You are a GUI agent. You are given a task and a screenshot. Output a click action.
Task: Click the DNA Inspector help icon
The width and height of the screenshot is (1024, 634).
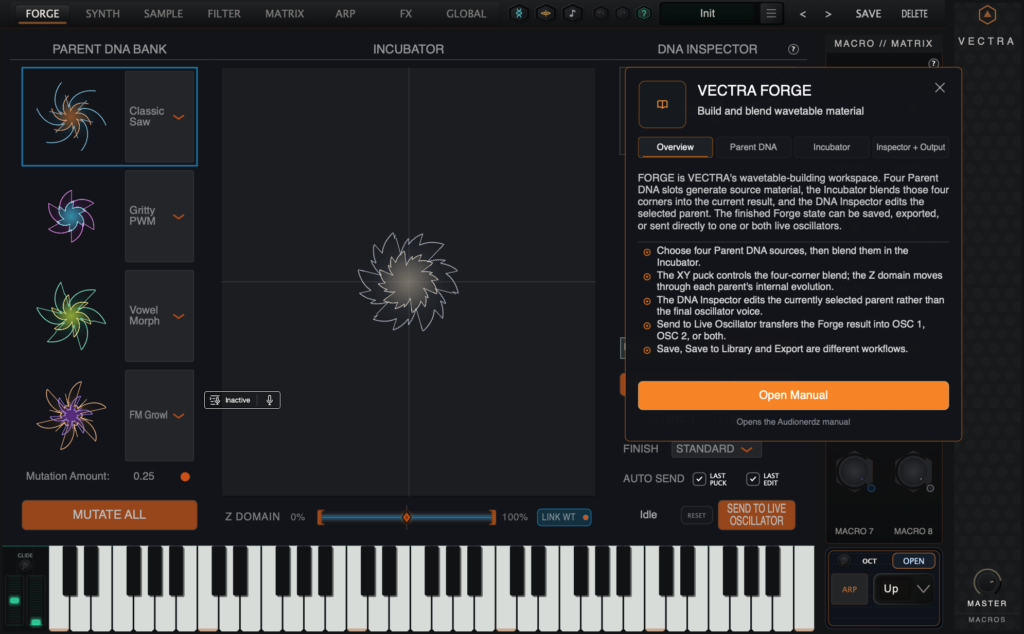[x=793, y=49]
